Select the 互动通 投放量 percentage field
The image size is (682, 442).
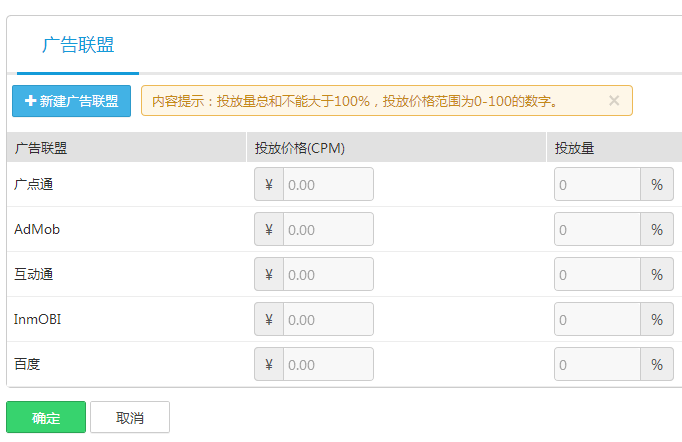pos(597,275)
